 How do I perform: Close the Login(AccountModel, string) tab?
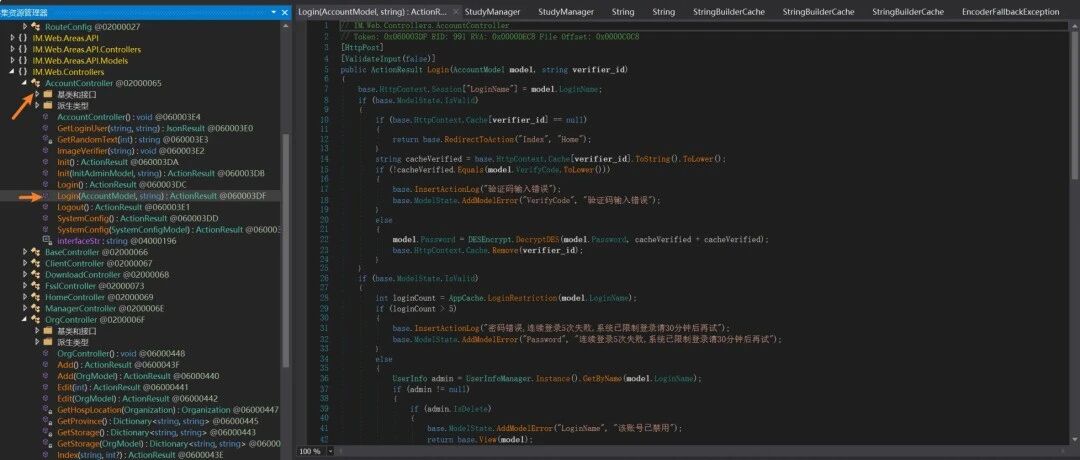point(455,12)
